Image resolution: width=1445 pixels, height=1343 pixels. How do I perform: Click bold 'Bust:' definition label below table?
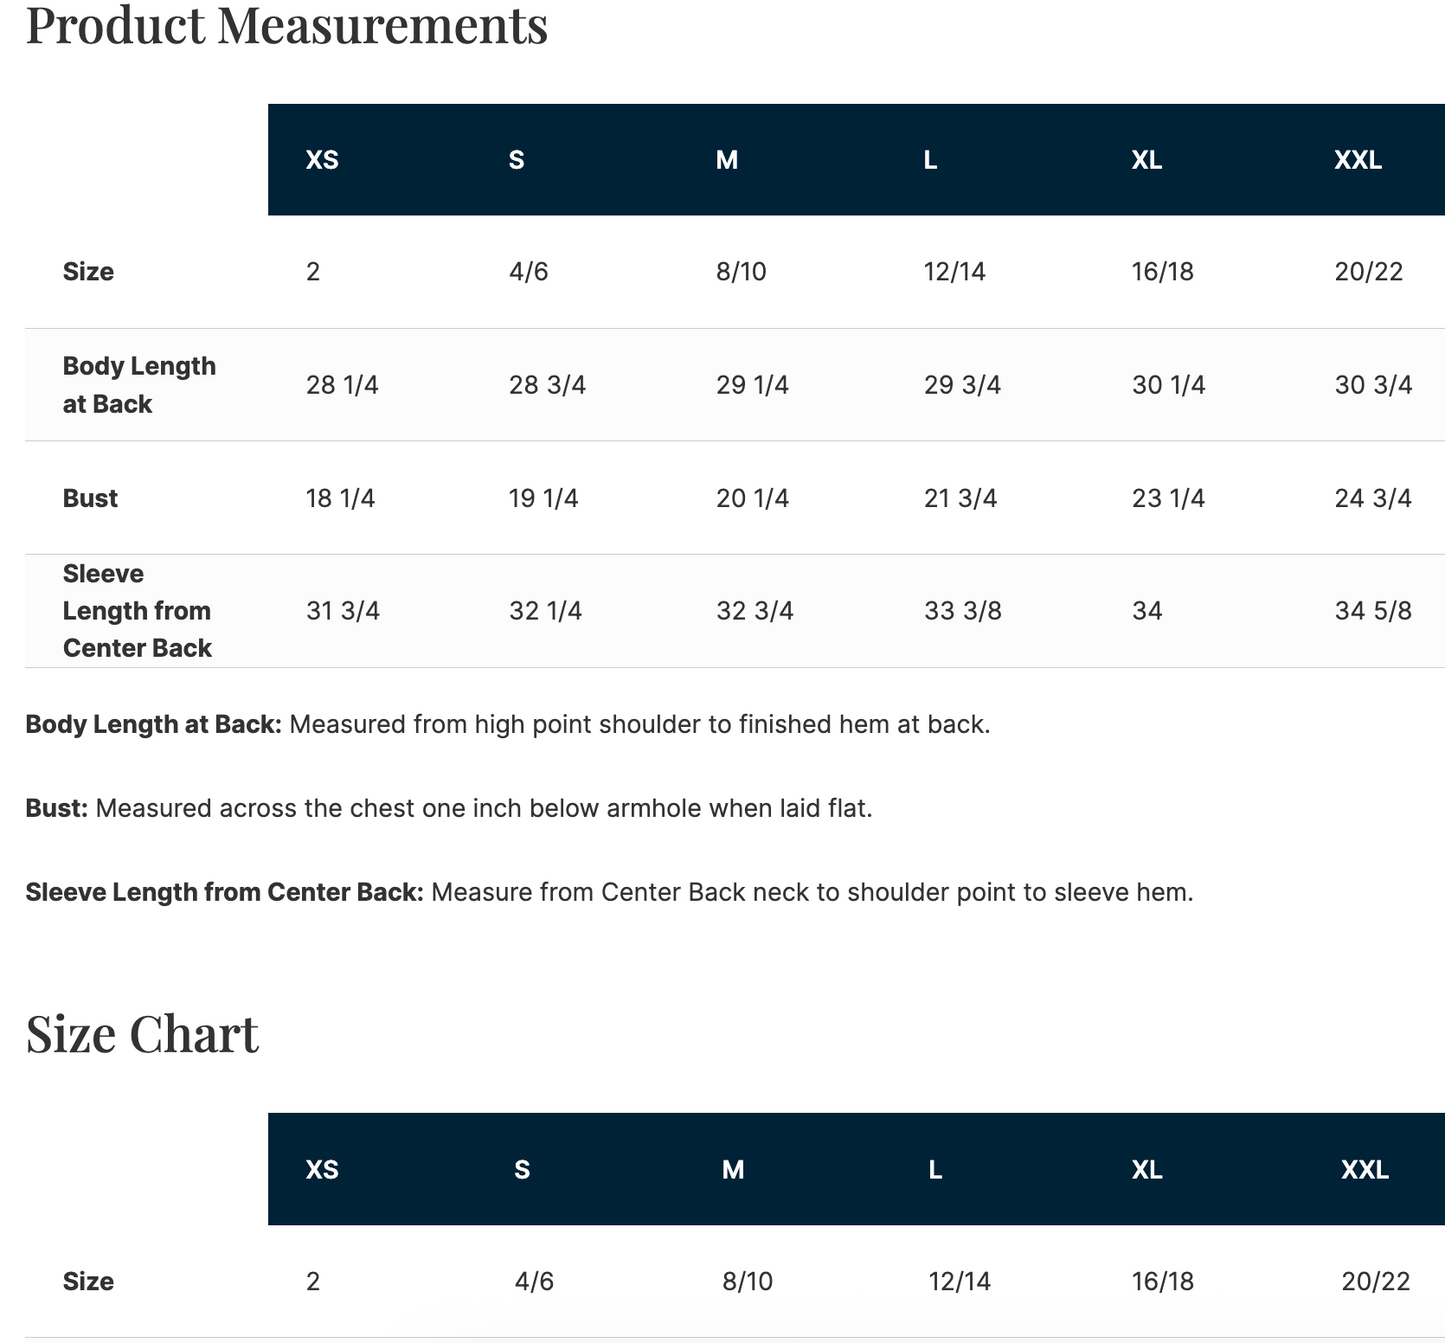tap(57, 808)
